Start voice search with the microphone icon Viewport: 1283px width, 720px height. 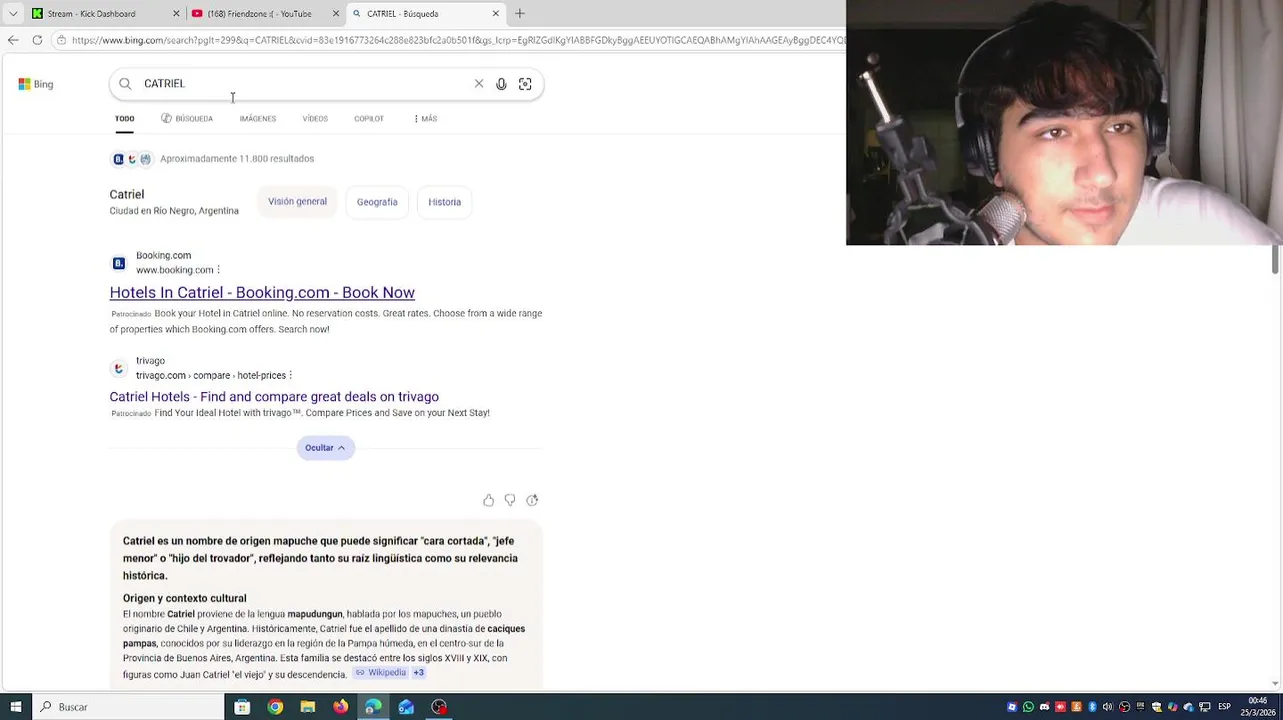(x=501, y=84)
